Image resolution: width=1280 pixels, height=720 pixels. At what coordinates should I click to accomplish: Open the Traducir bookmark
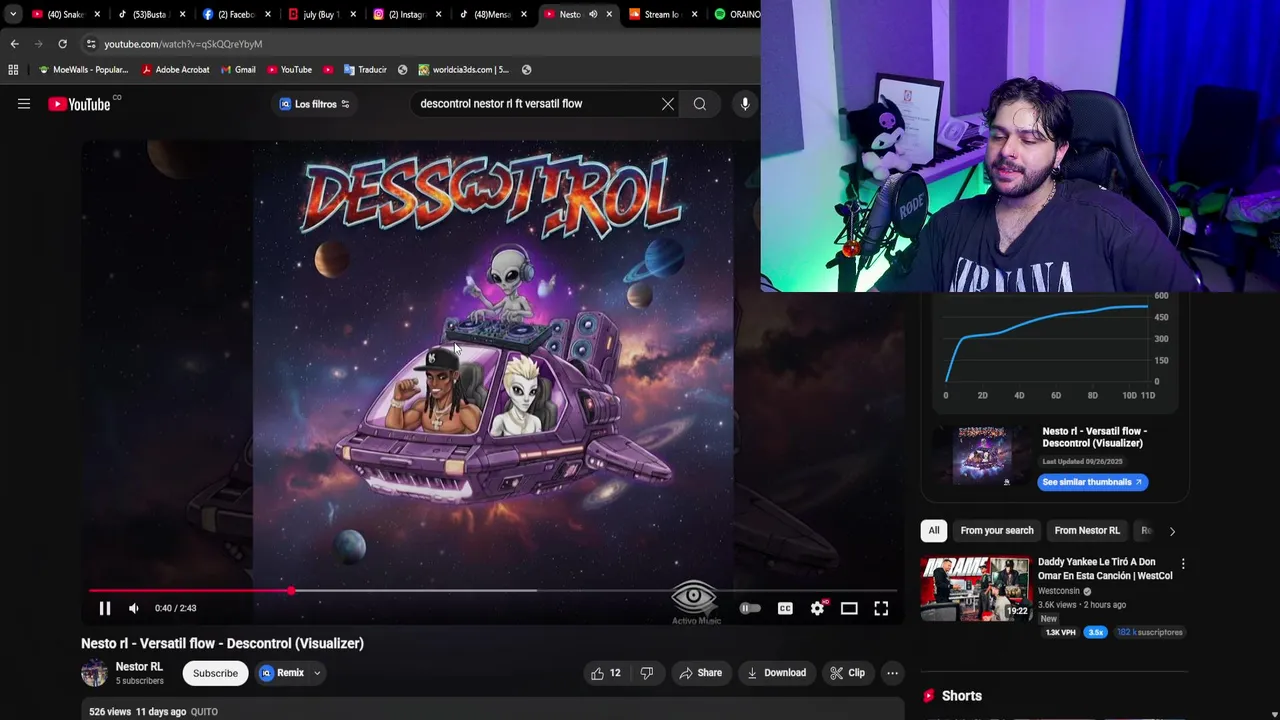tap(365, 70)
